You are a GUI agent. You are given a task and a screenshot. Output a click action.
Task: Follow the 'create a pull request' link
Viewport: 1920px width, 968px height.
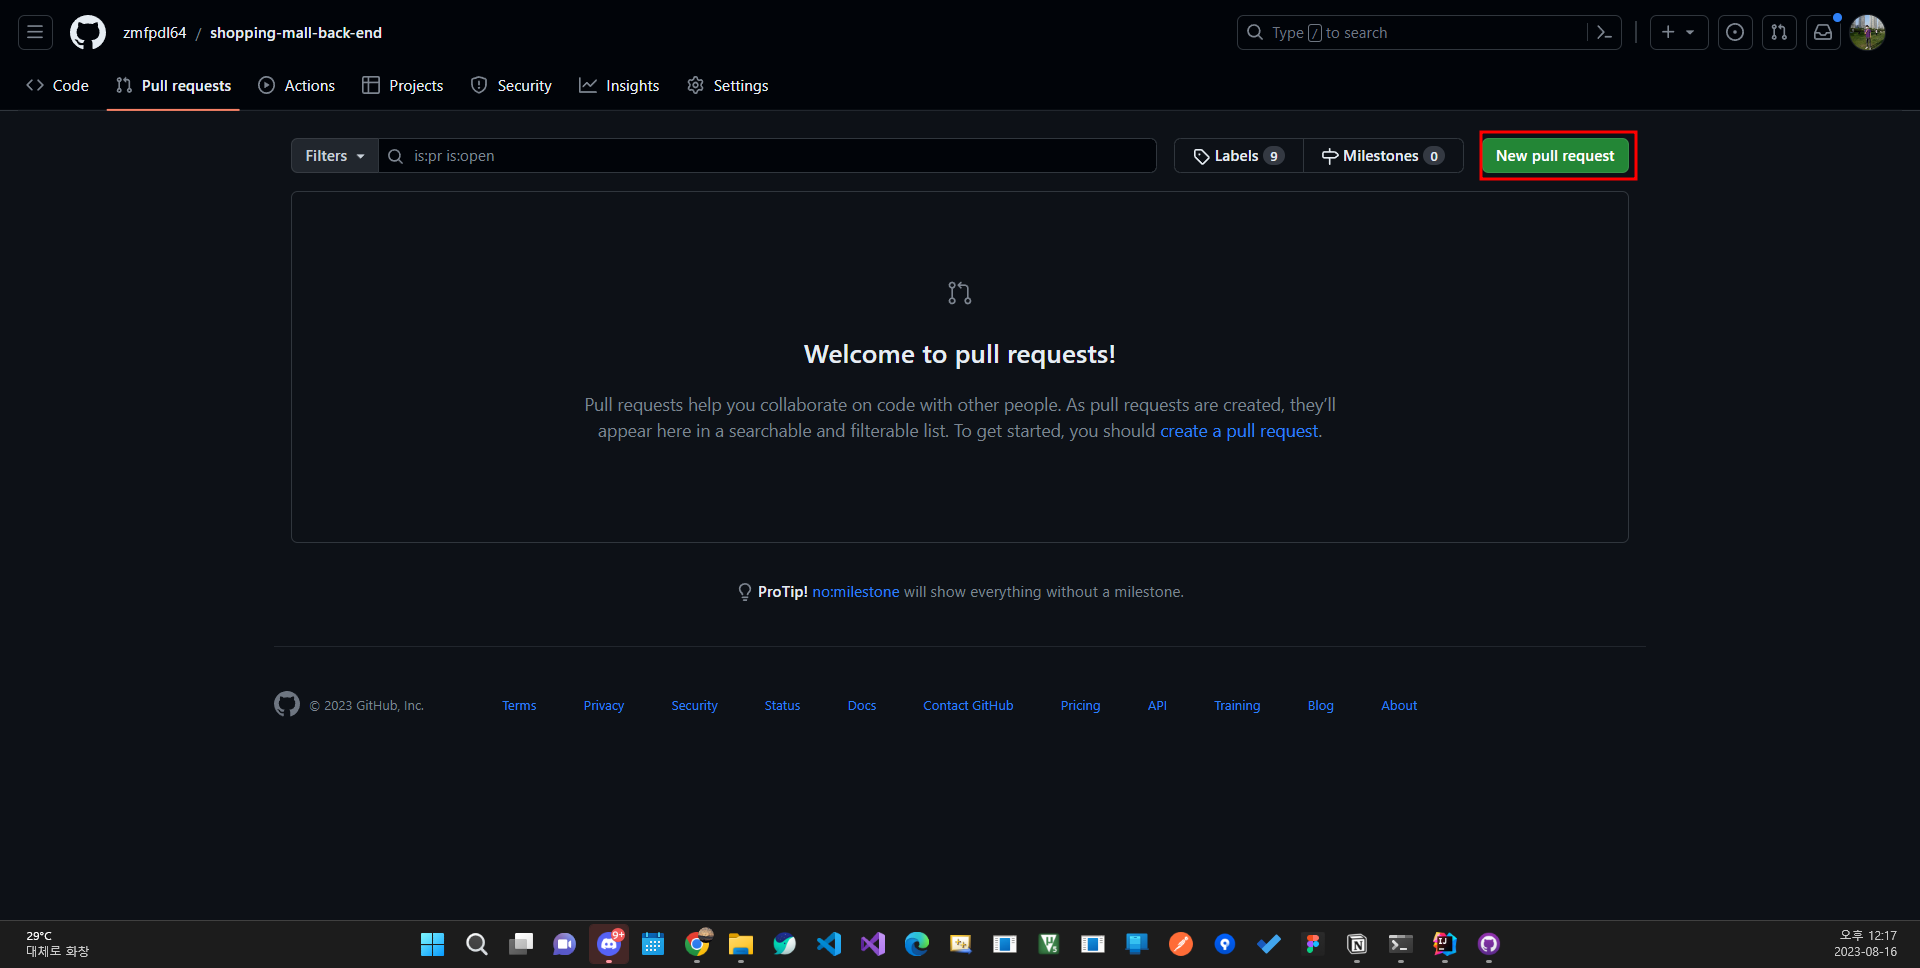tap(1239, 431)
